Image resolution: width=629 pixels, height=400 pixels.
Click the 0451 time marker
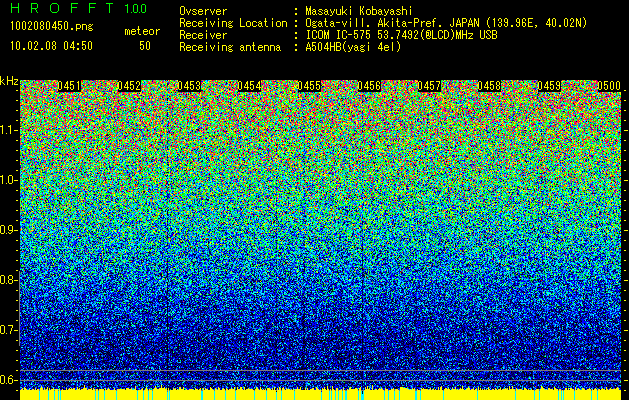(69, 86)
